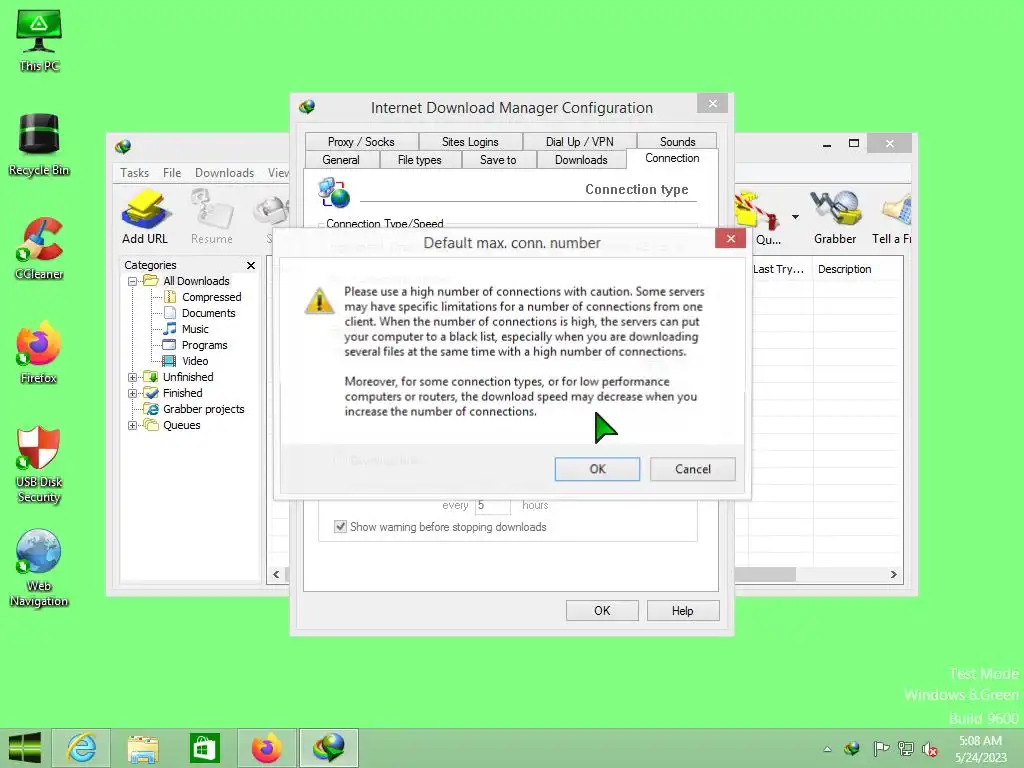Viewport: 1024px width, 768px height.
Task: Select the Compressed category
Action: tap(211, 297)
